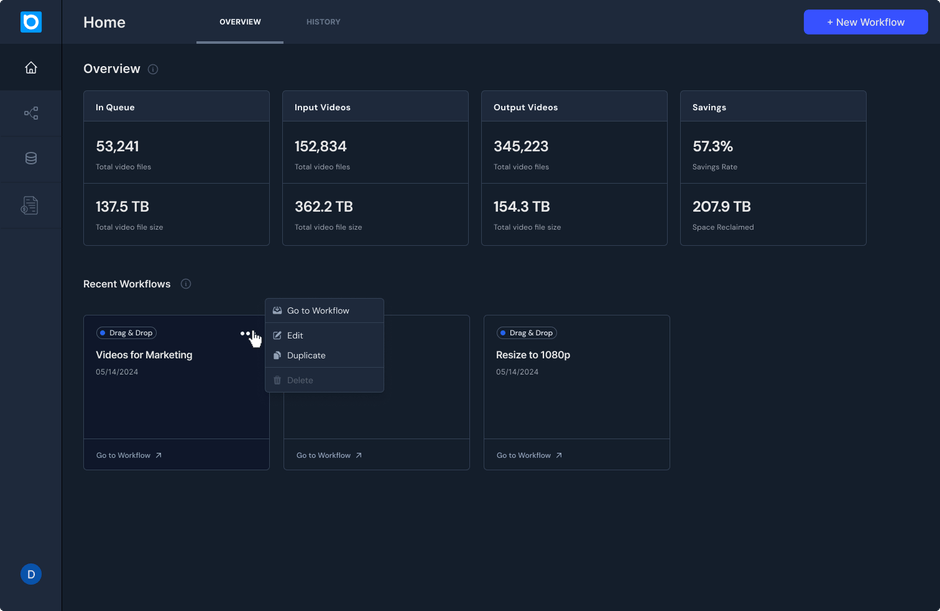The width and height of the screenshot is (940, 611).
Task: Follow Go to Workflow link under Videos for Marketing
Action: click(x=128, y=456)
